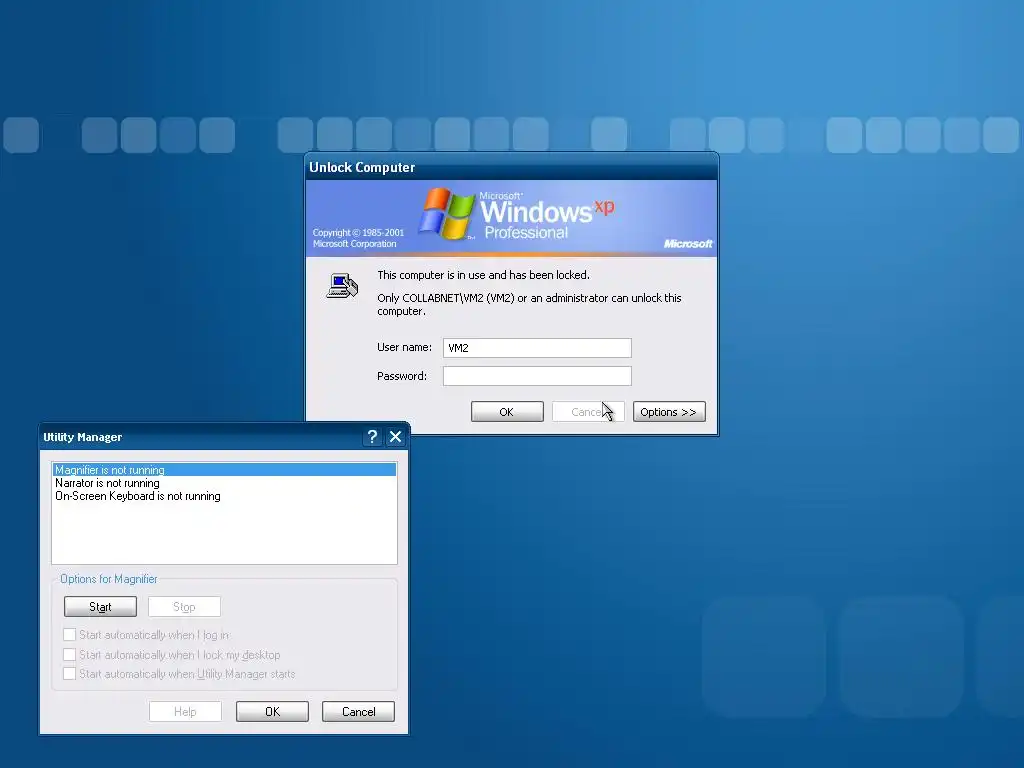
Task: Close the Utility Manager window
Action: click(x=395, y=437)
